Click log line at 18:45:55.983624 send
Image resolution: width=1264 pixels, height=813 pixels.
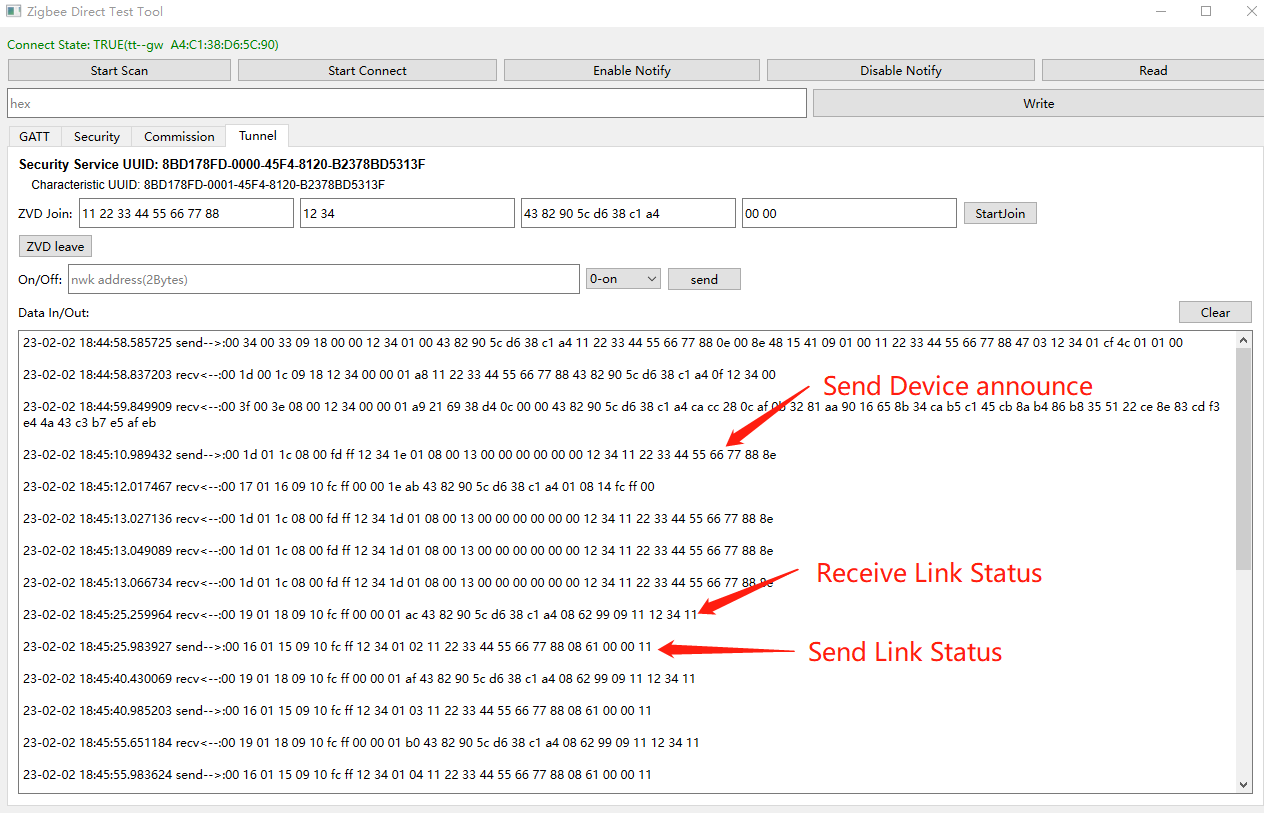click(338, 774)
